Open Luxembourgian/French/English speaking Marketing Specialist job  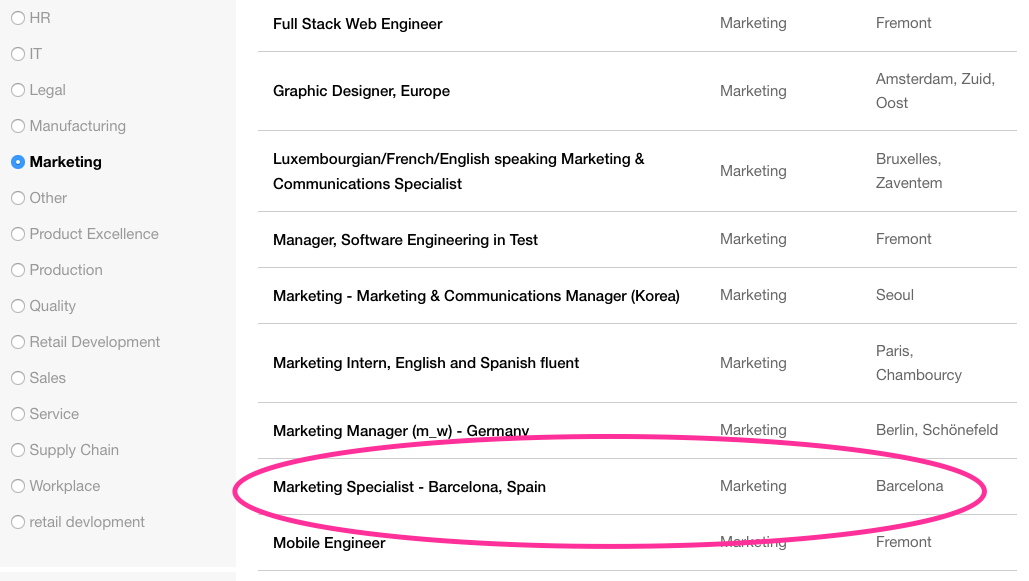(459, 171)
